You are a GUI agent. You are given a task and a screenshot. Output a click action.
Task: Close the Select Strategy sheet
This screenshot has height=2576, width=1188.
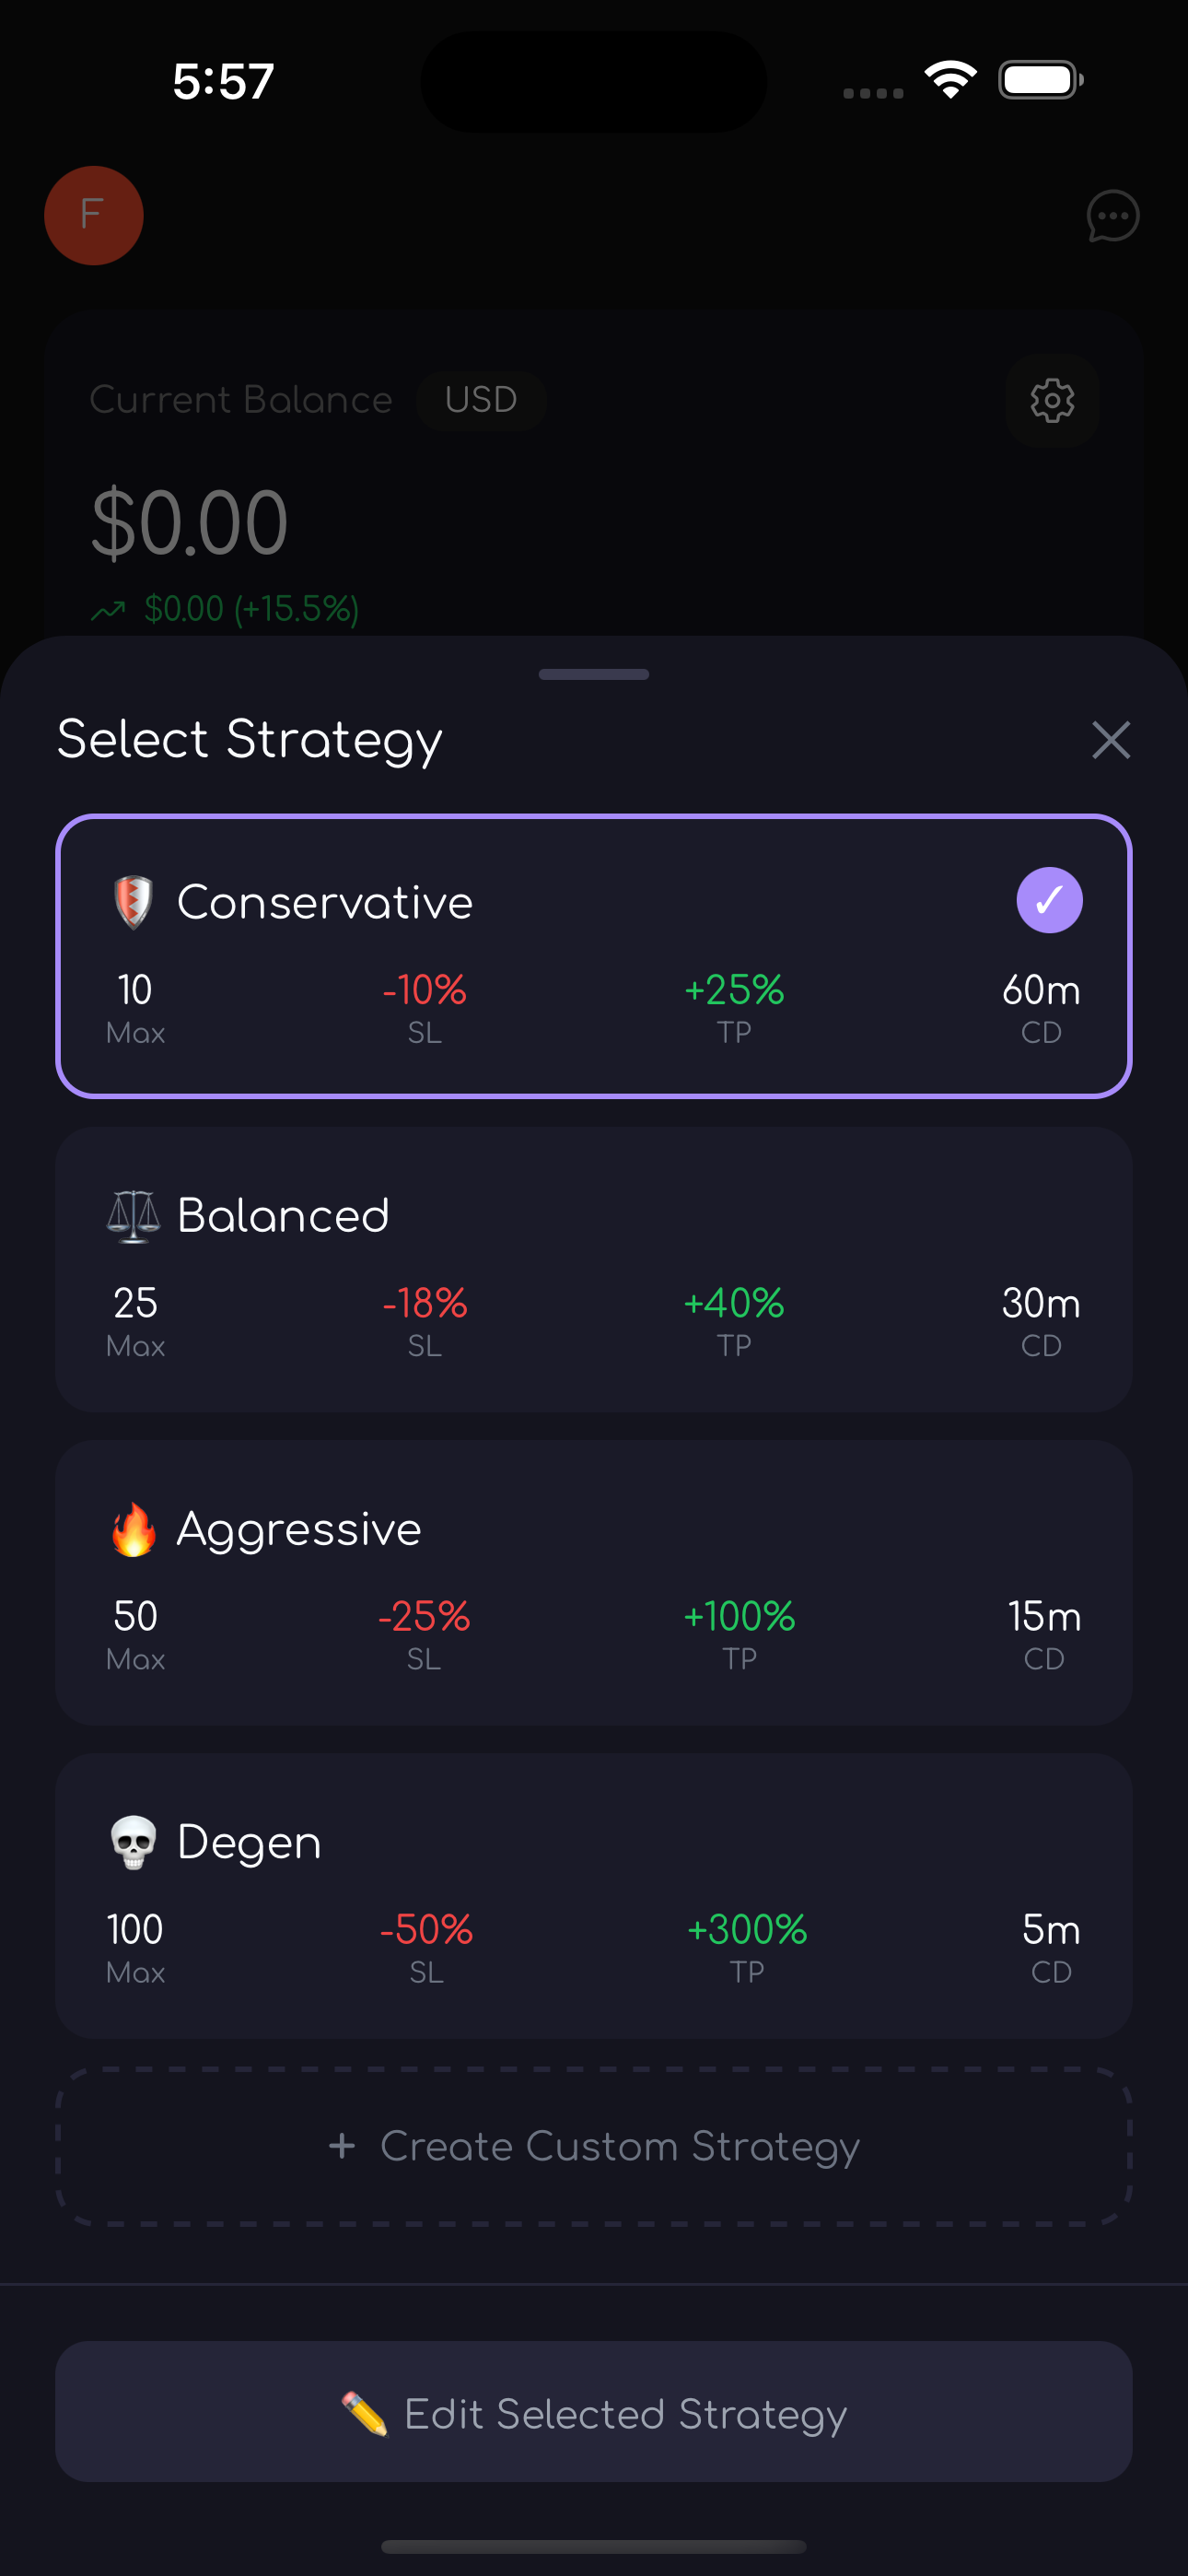pyautogui.click(x=1111, y=741)
